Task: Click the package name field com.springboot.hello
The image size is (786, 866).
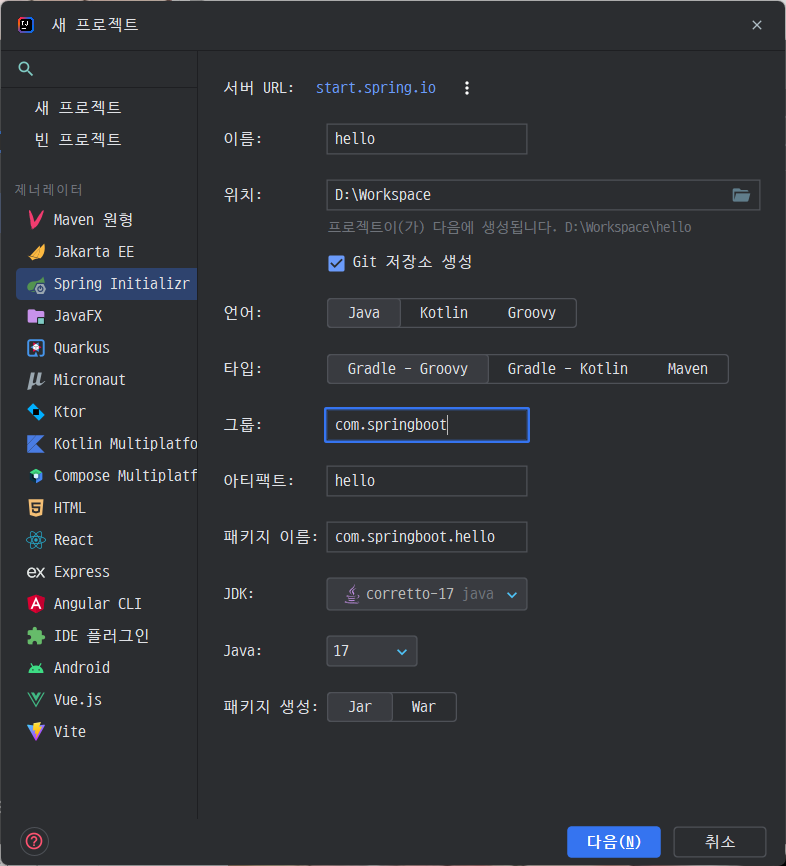Action: coord(427,537)
